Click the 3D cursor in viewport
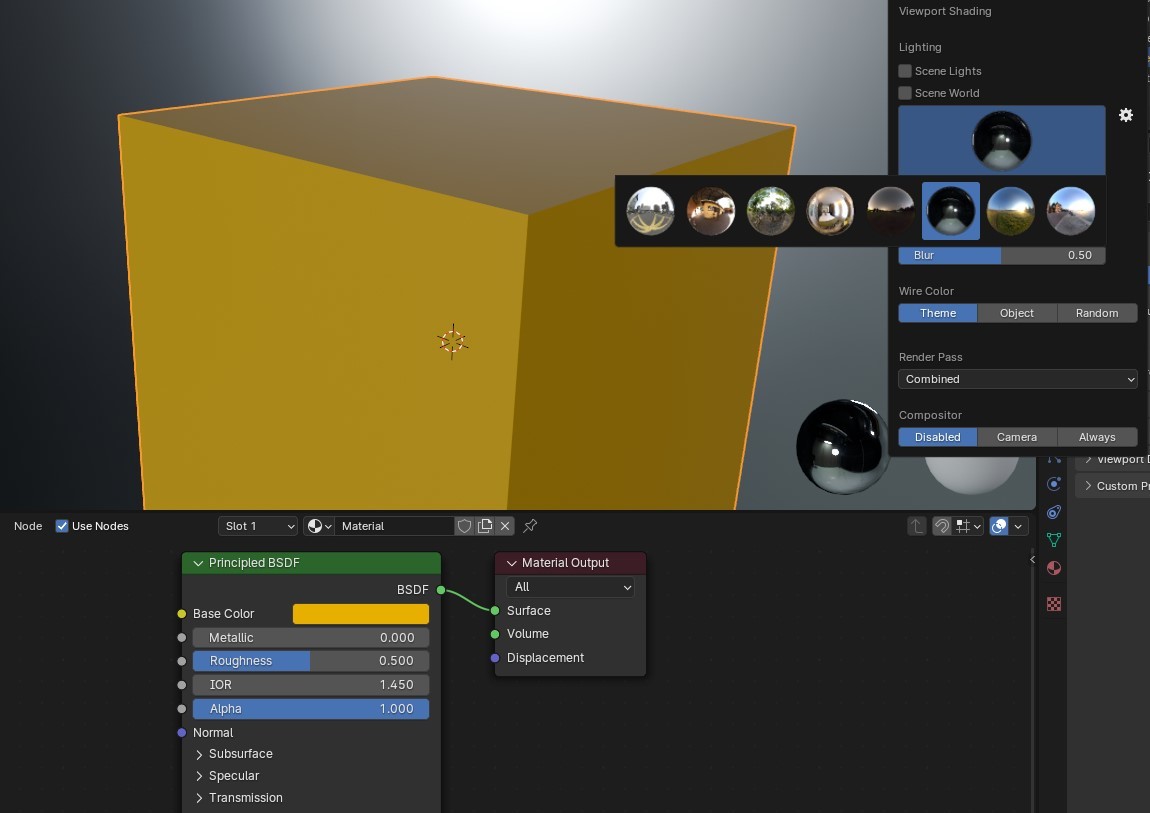The height and width of the screenshot is (813, 1150). pos(453,341)
